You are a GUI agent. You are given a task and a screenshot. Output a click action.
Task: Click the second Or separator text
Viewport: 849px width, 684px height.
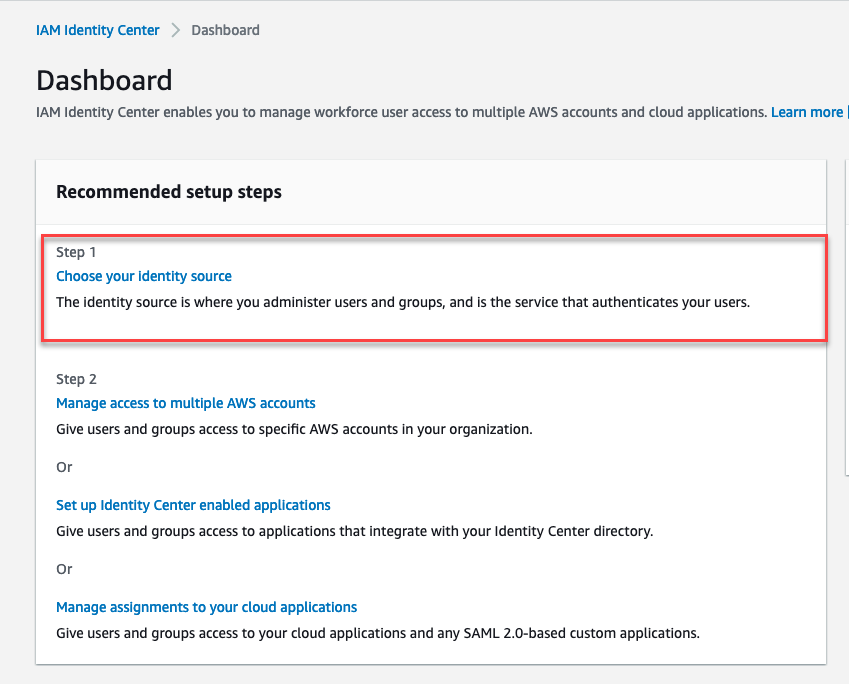64,569
